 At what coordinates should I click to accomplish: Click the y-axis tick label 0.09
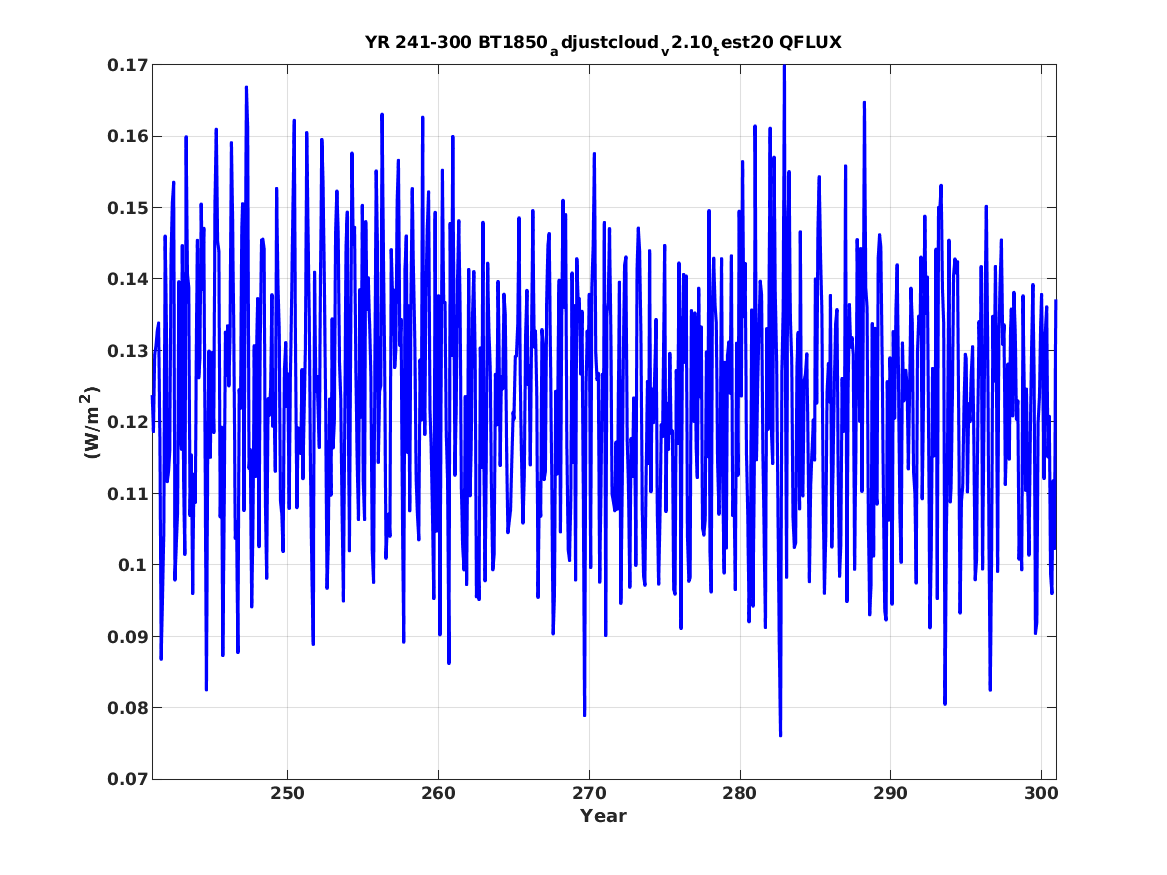(x=127, y=636)
